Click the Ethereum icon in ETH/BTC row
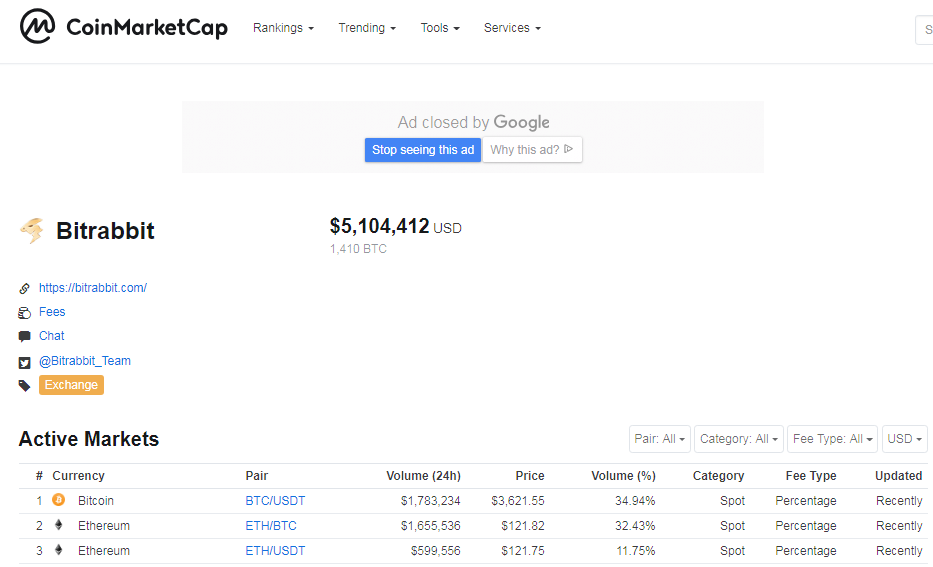The width and height of the screenshot is (933, 567). [x=58, y=525]
